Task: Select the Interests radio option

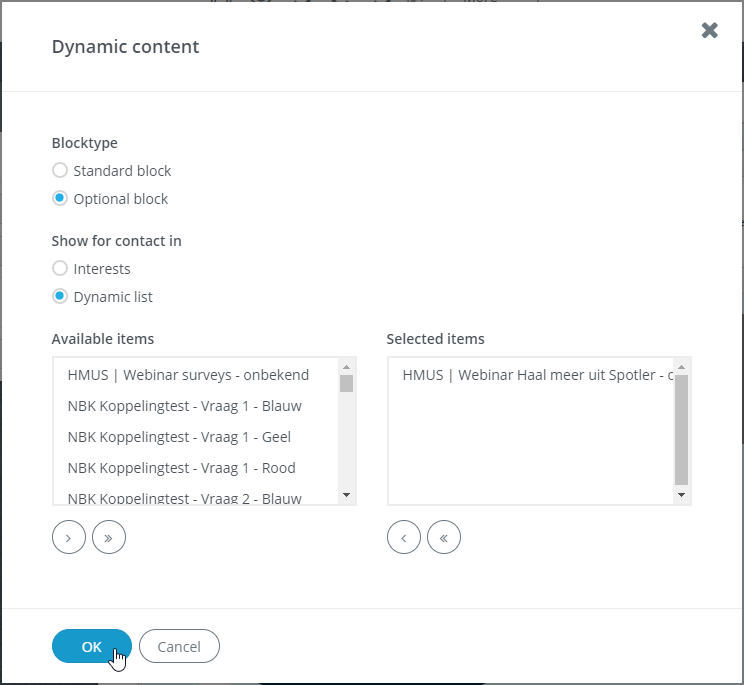Action: click(60, 268)
